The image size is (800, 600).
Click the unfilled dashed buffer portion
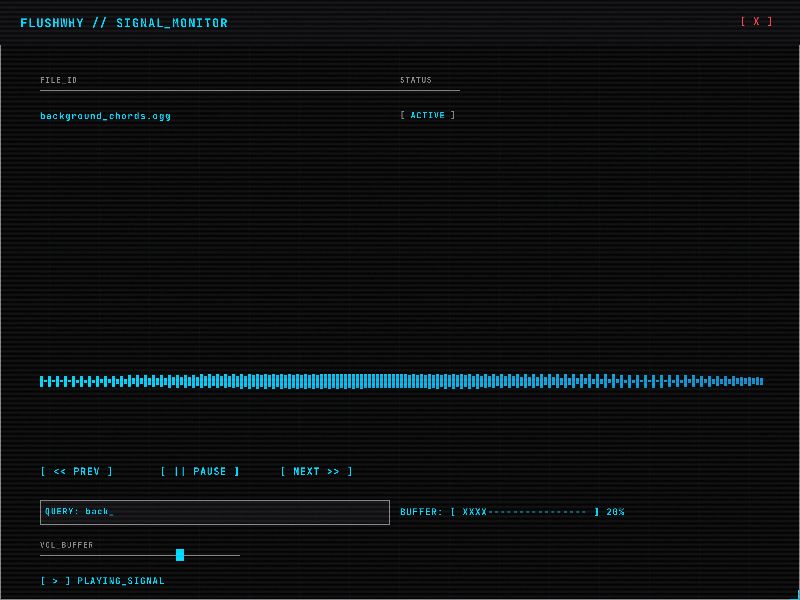(537, 512)
